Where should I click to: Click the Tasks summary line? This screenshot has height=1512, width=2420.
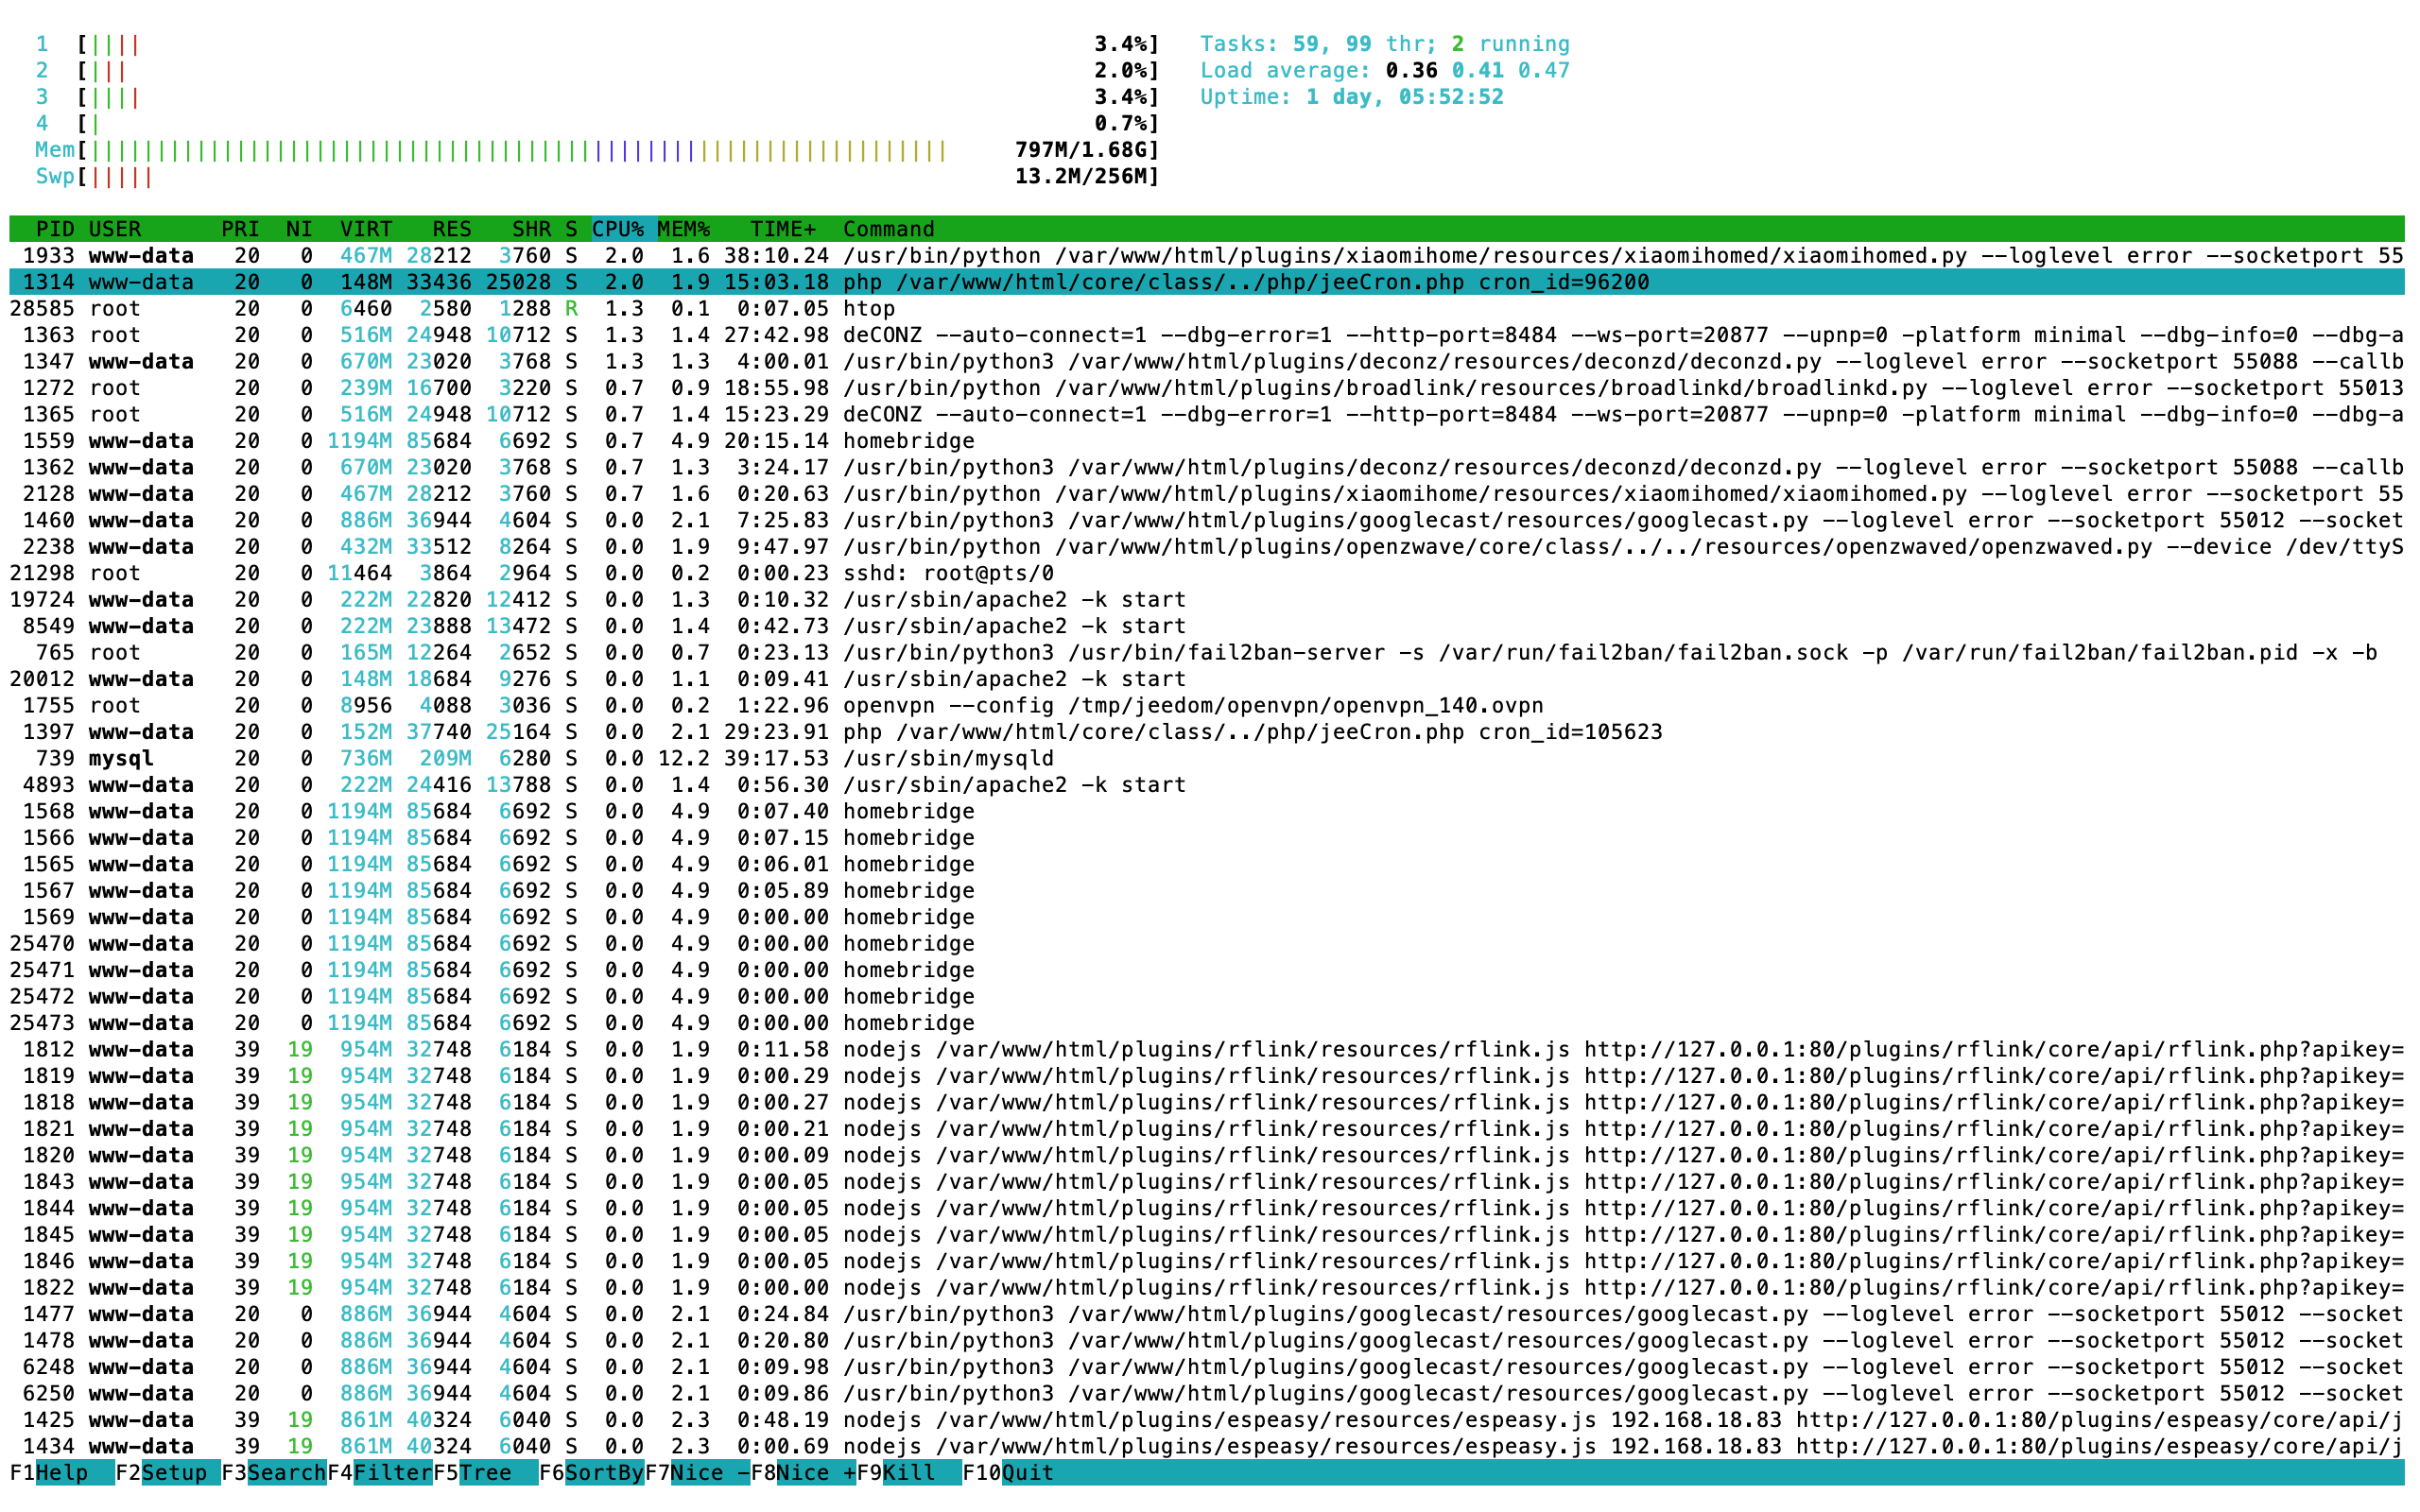click(x=1385, y=44)
